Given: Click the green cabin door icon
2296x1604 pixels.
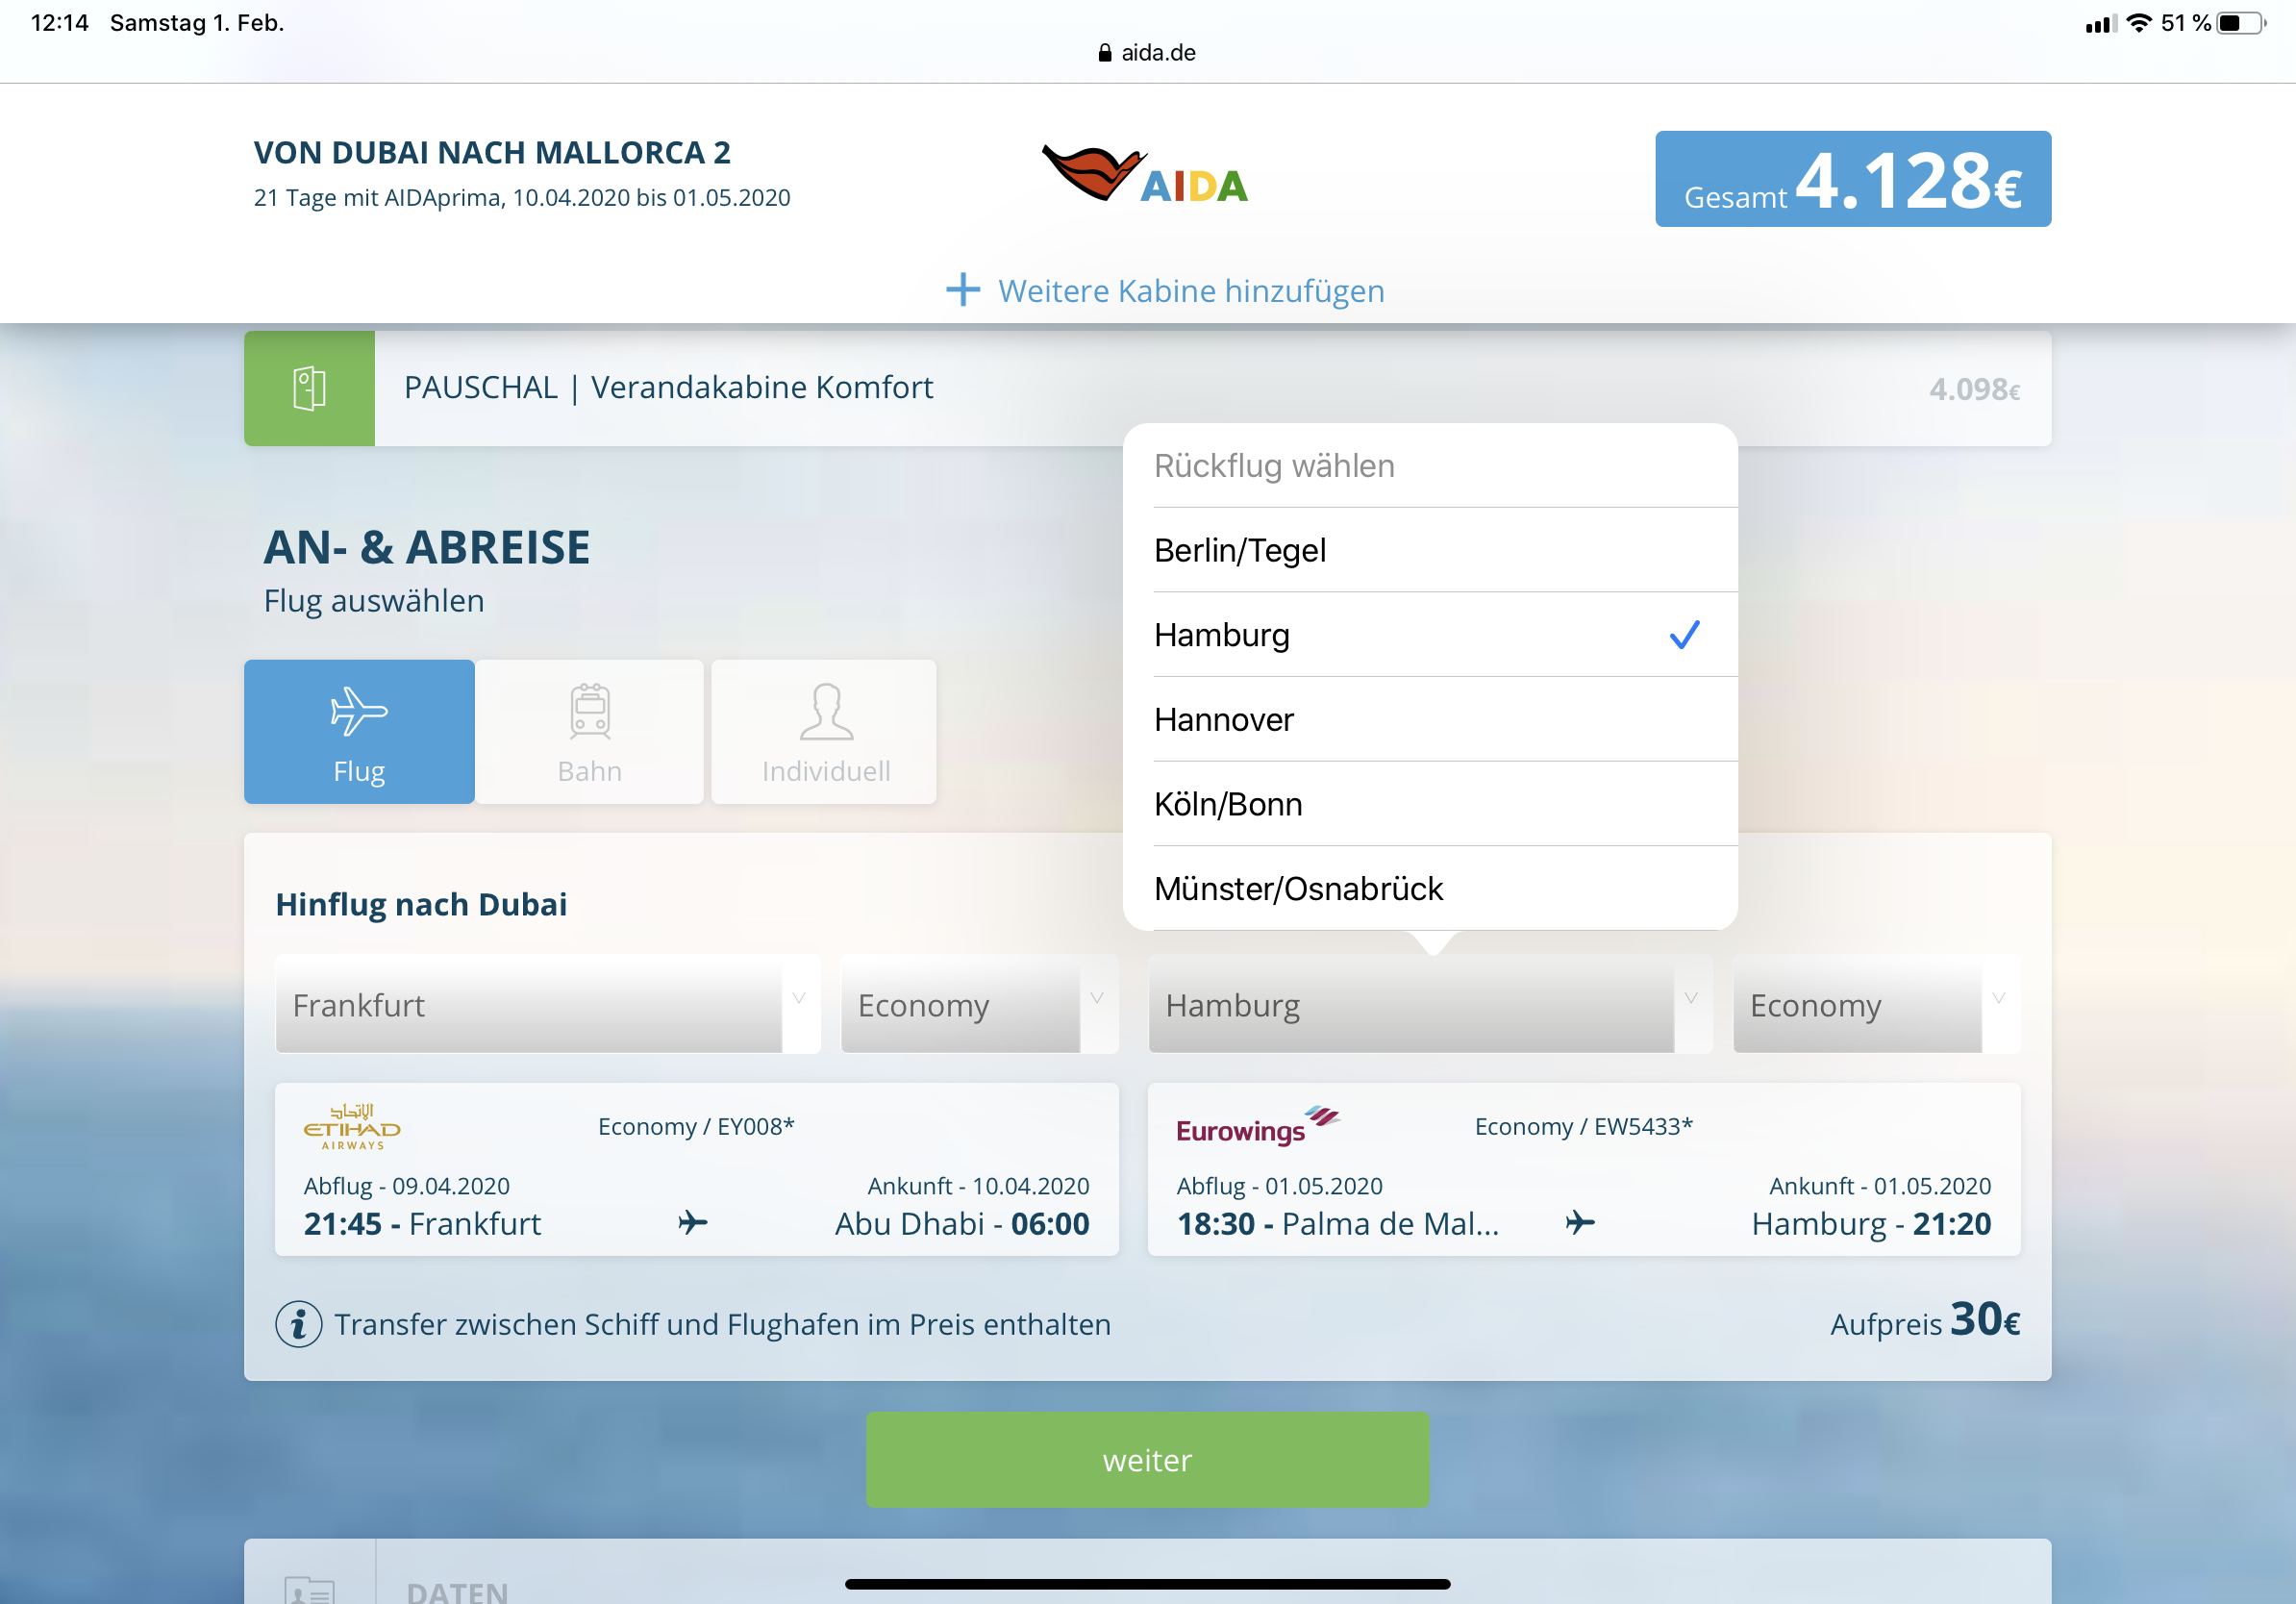Looking at the screenshot, I should (x=309, y=388).
